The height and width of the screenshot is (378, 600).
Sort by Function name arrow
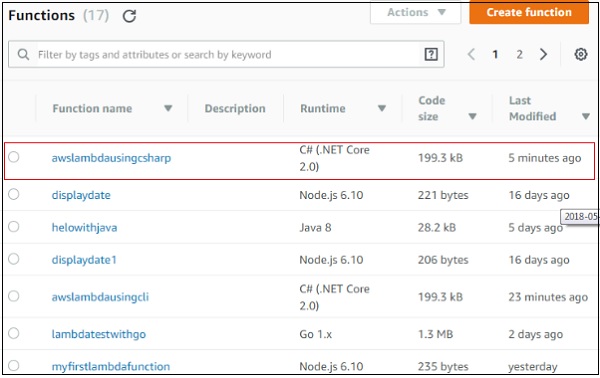coord(168,108)
